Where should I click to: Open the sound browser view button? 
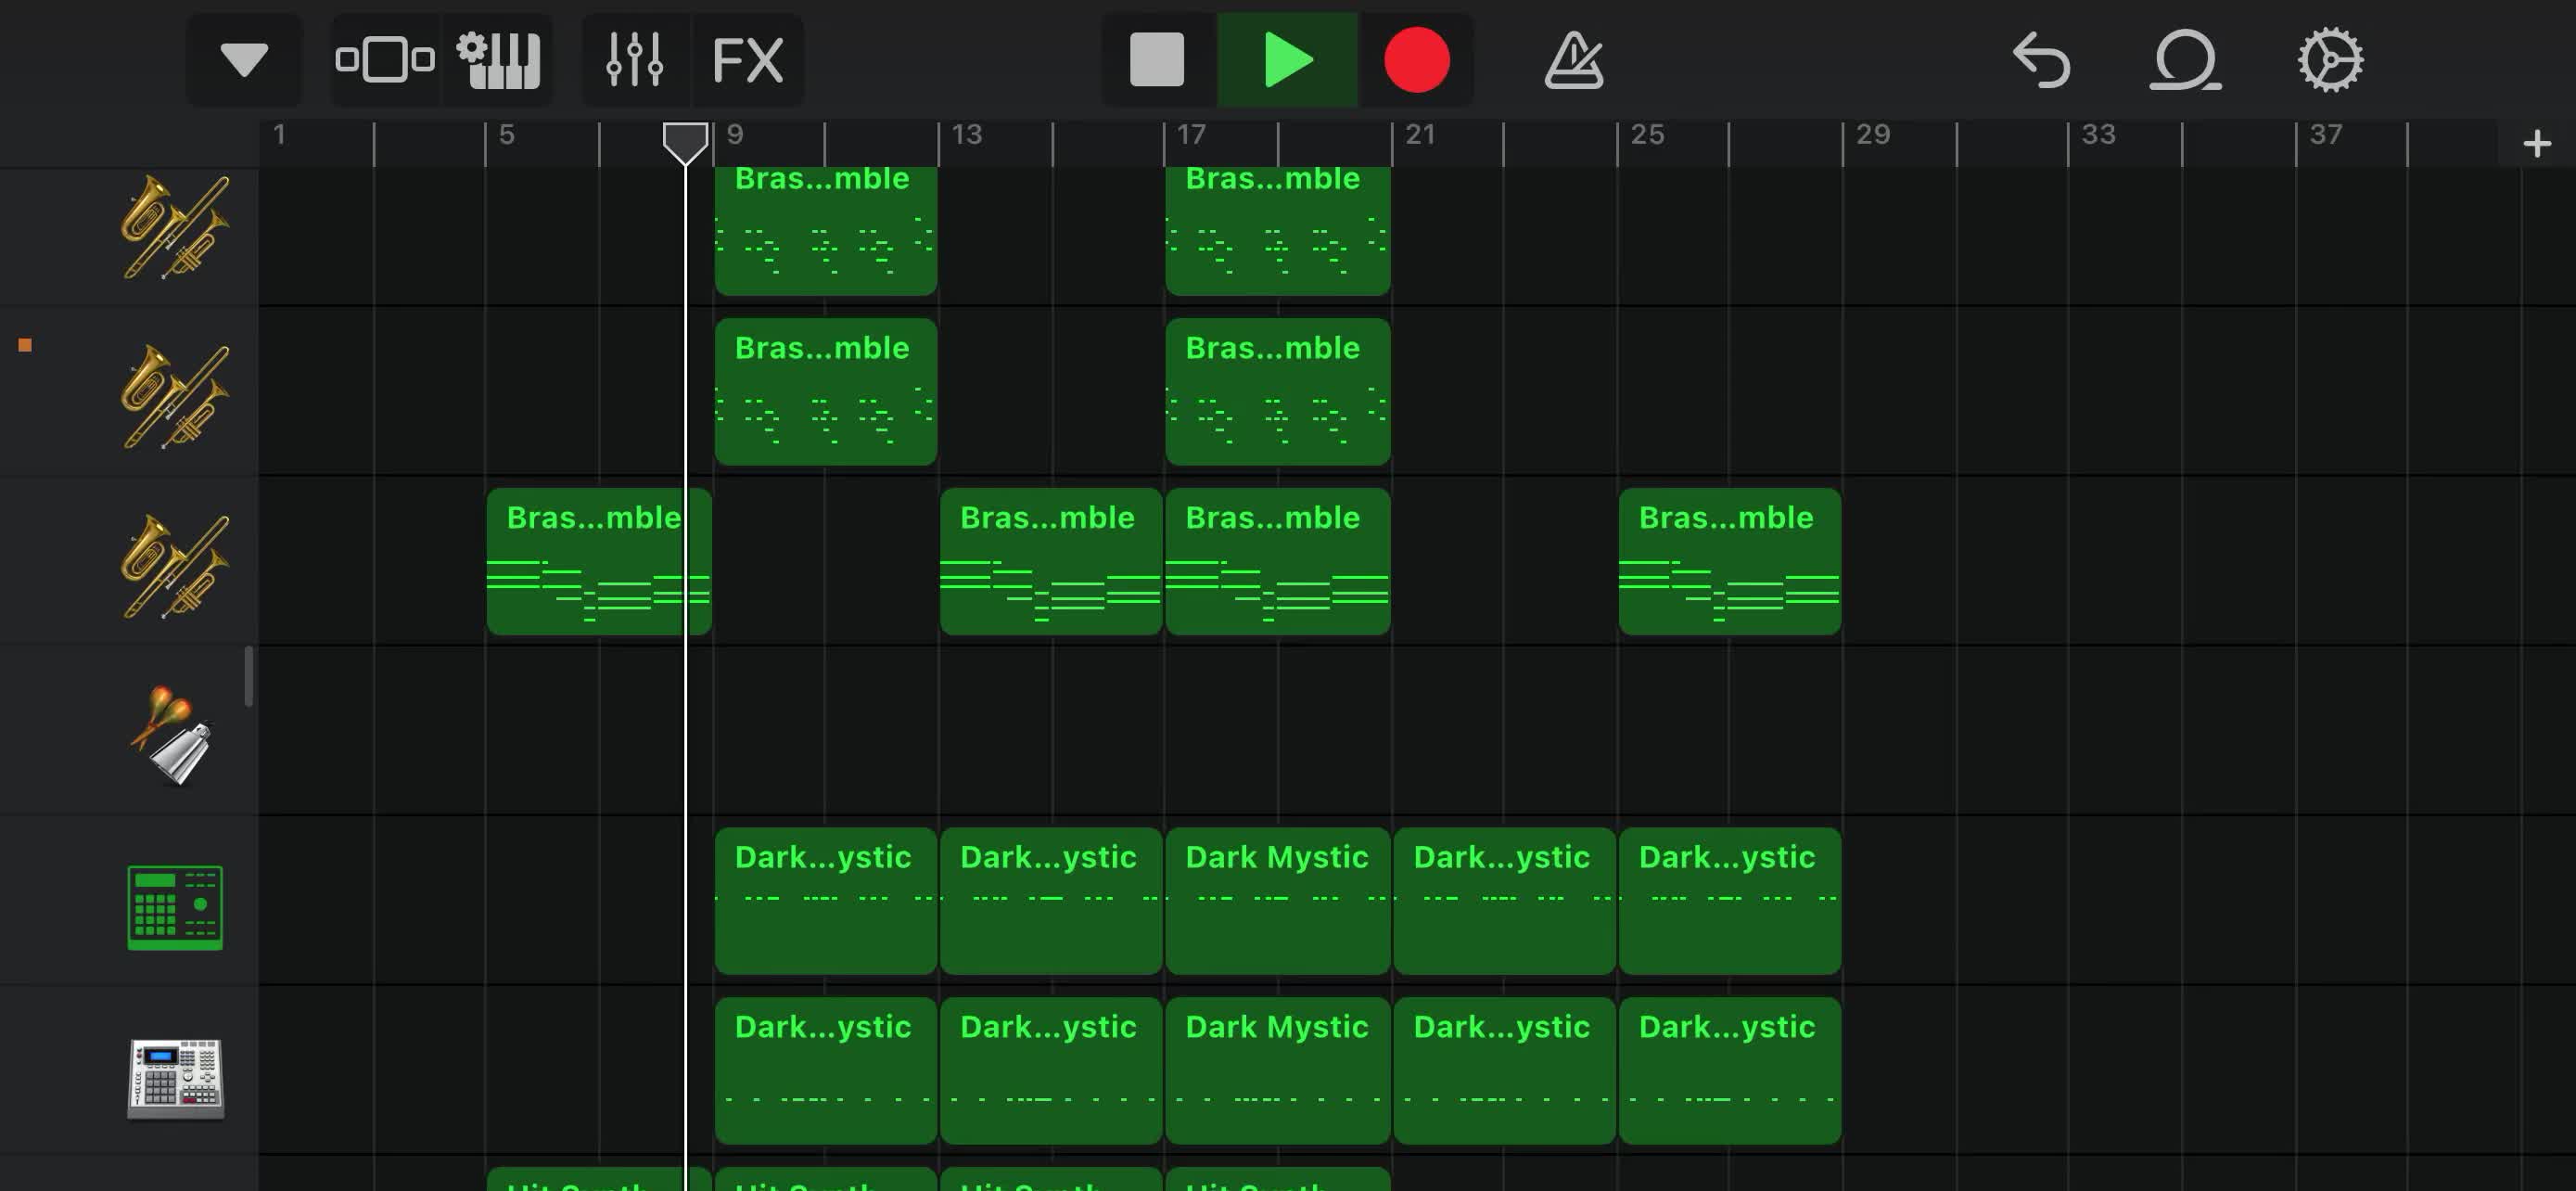[385, 60]
